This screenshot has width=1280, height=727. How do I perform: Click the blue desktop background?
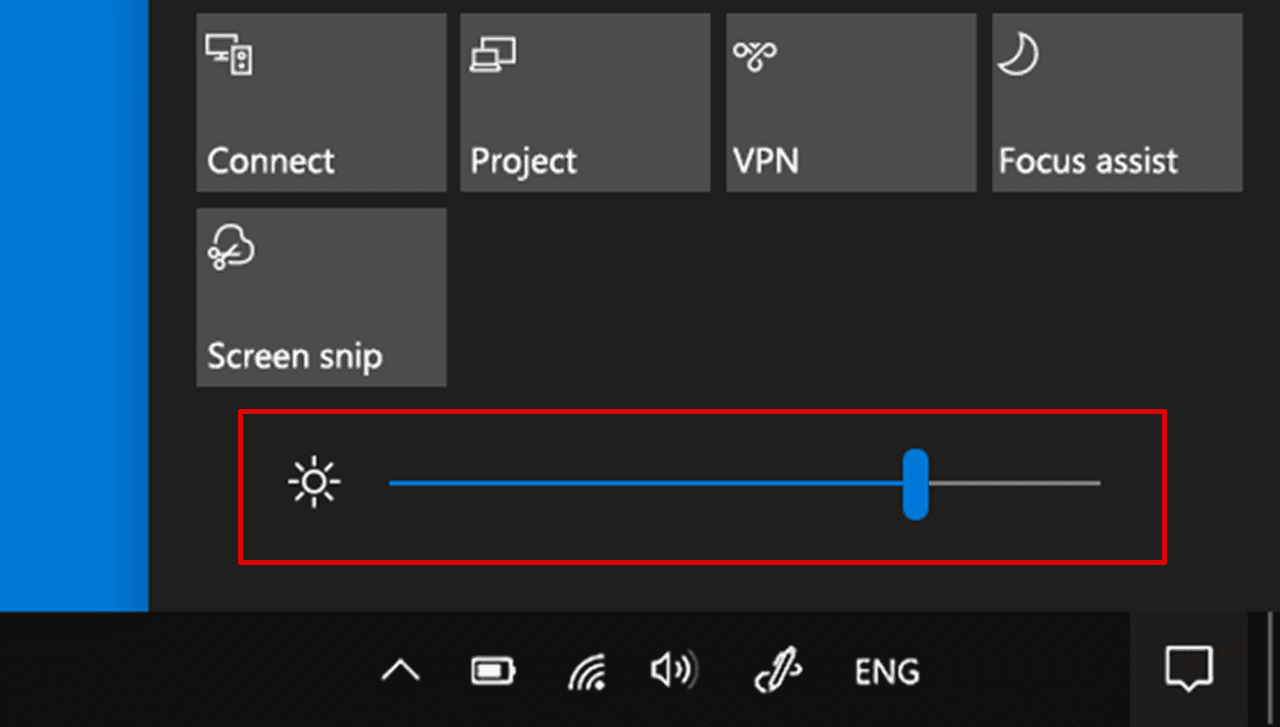(x=73, y=300)
